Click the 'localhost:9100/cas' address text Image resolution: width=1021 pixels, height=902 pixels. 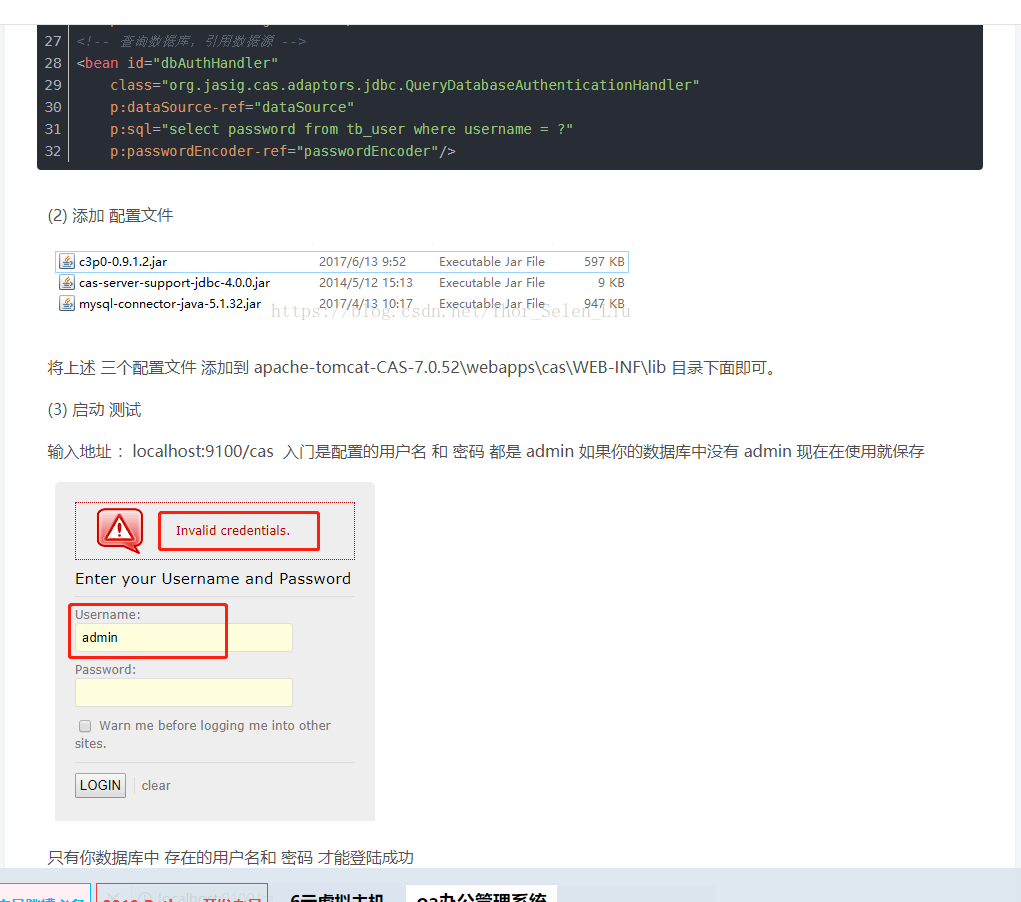pos(203,451)
